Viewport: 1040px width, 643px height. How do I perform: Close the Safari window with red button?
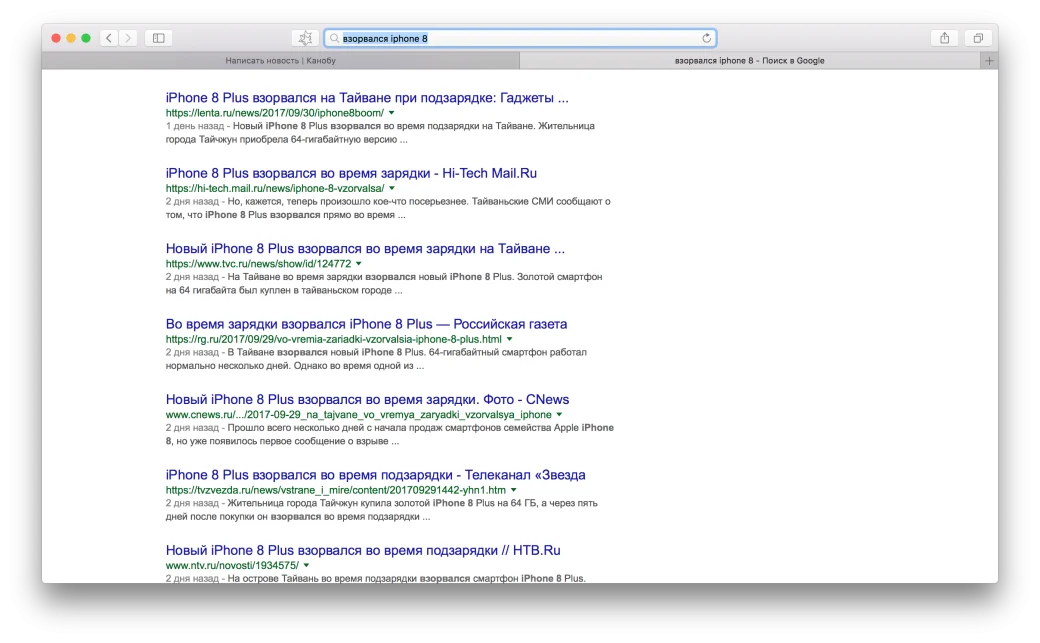pos(56,38)
